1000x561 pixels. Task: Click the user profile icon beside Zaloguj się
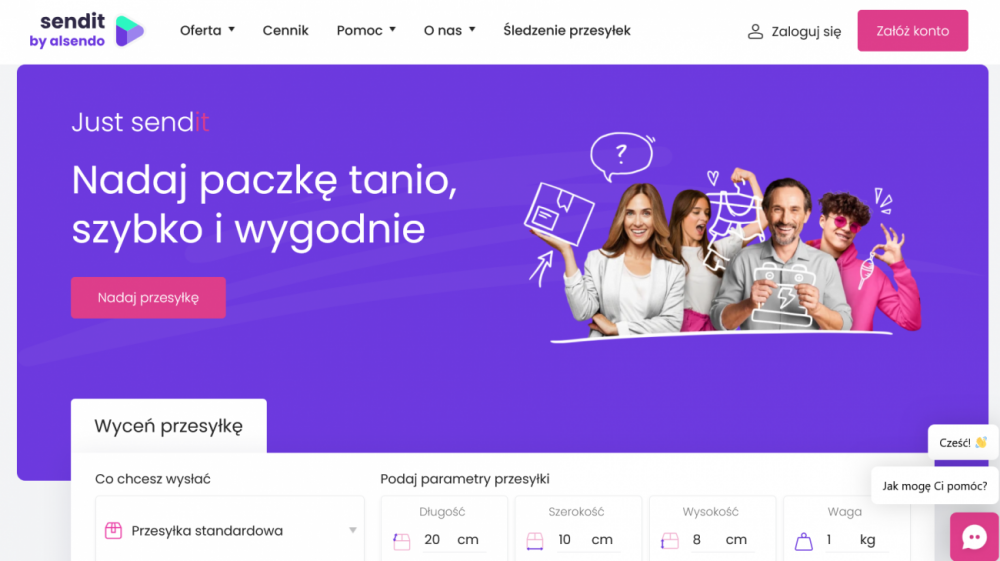click(x=755, y=31)
